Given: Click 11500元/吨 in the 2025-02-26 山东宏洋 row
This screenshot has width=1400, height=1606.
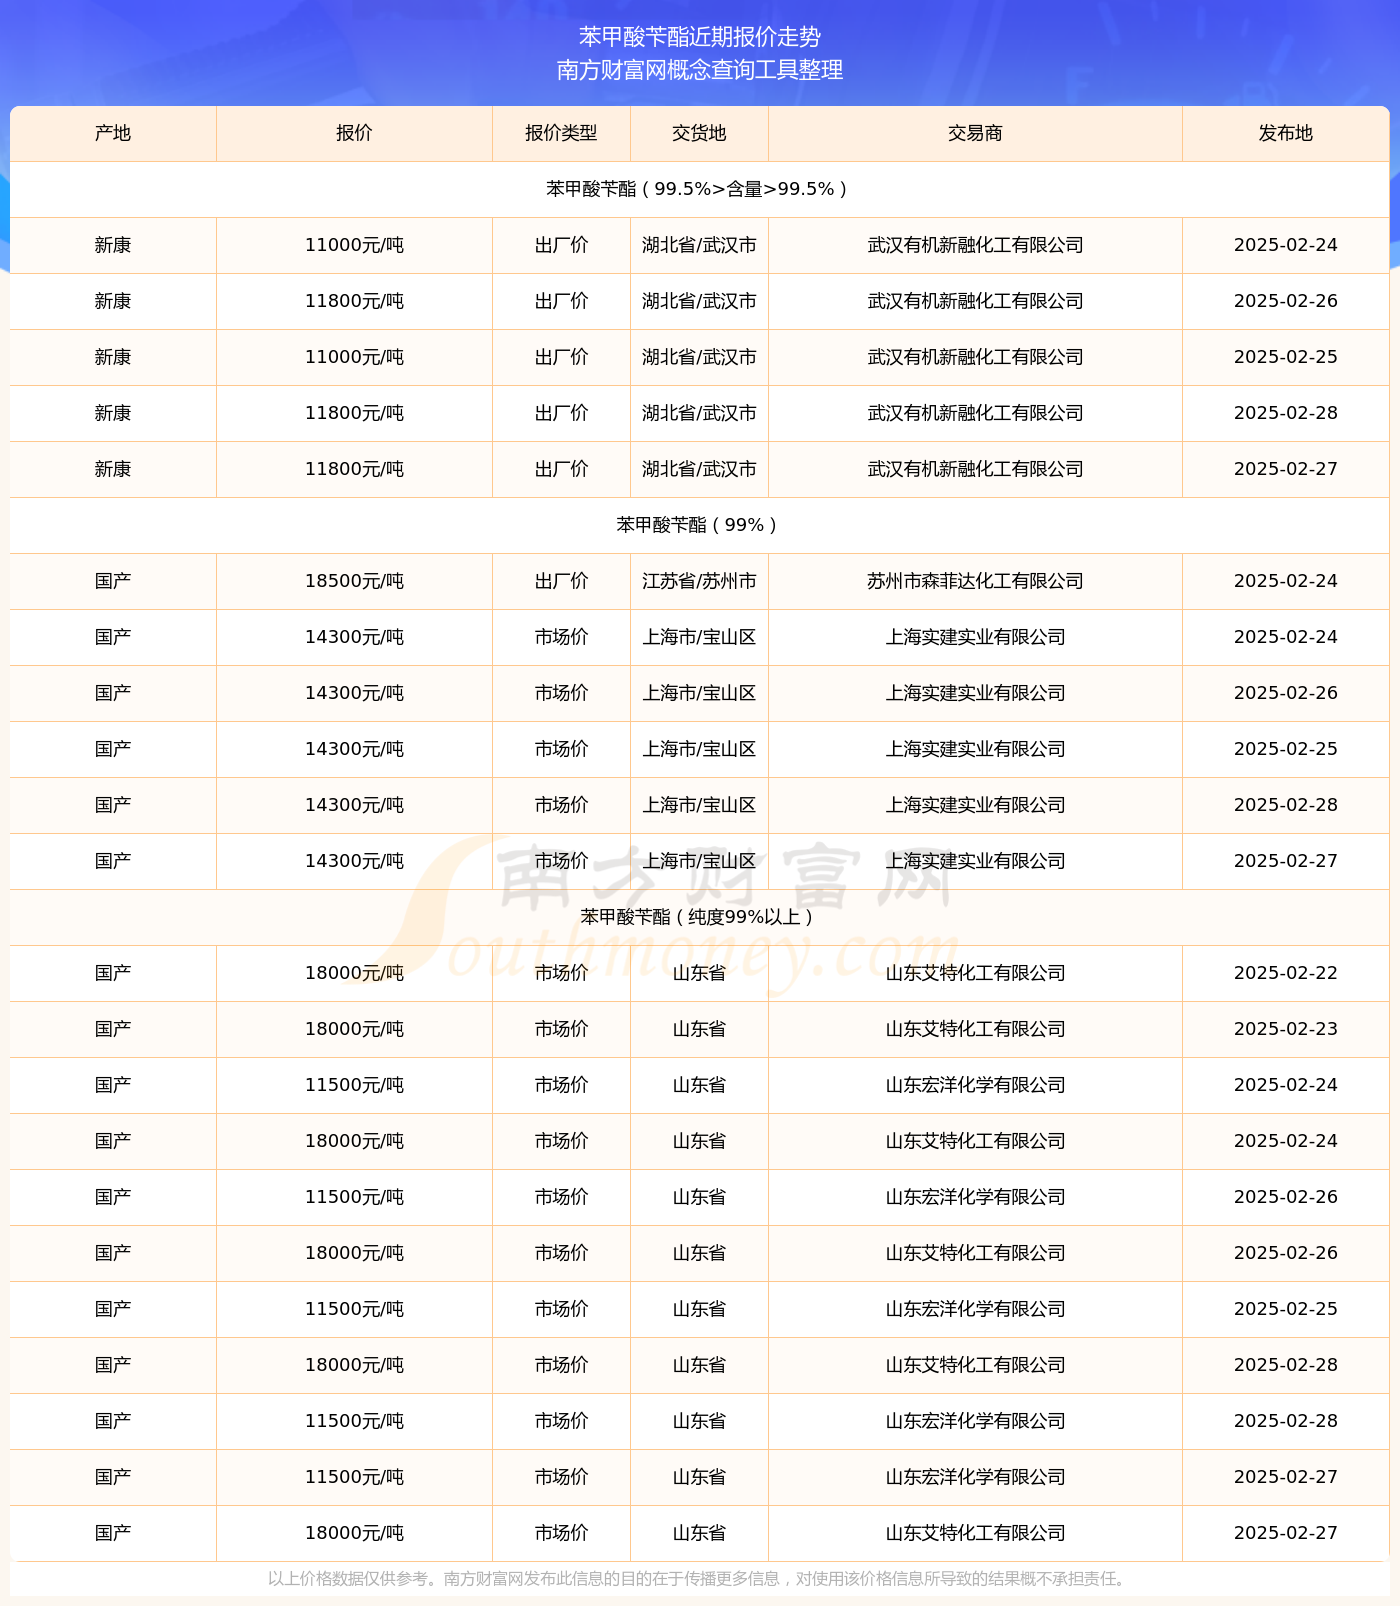Looking at the screenshot, I should (x=354, y=1197).
